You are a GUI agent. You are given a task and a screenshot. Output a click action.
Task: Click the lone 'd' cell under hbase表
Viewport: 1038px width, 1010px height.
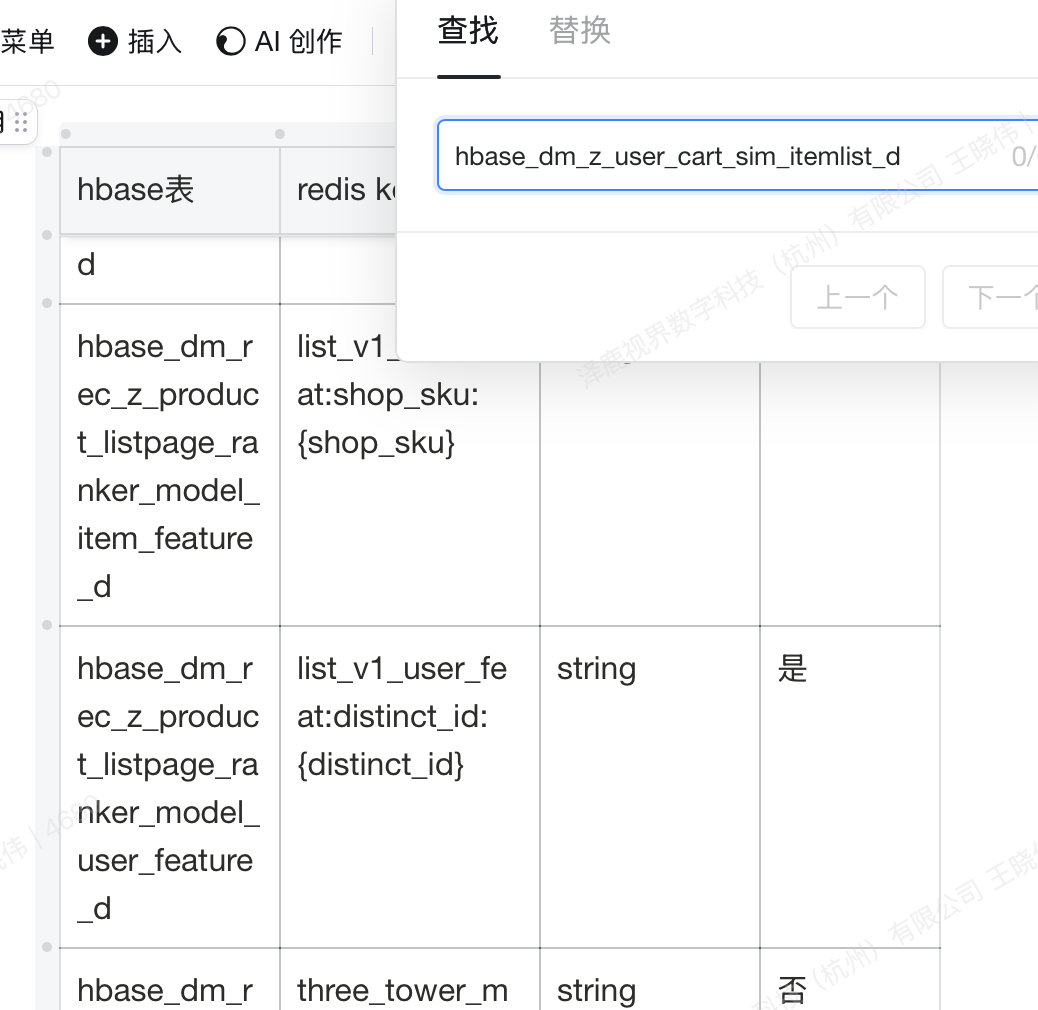pyautogui.click(x=170, y=269)
